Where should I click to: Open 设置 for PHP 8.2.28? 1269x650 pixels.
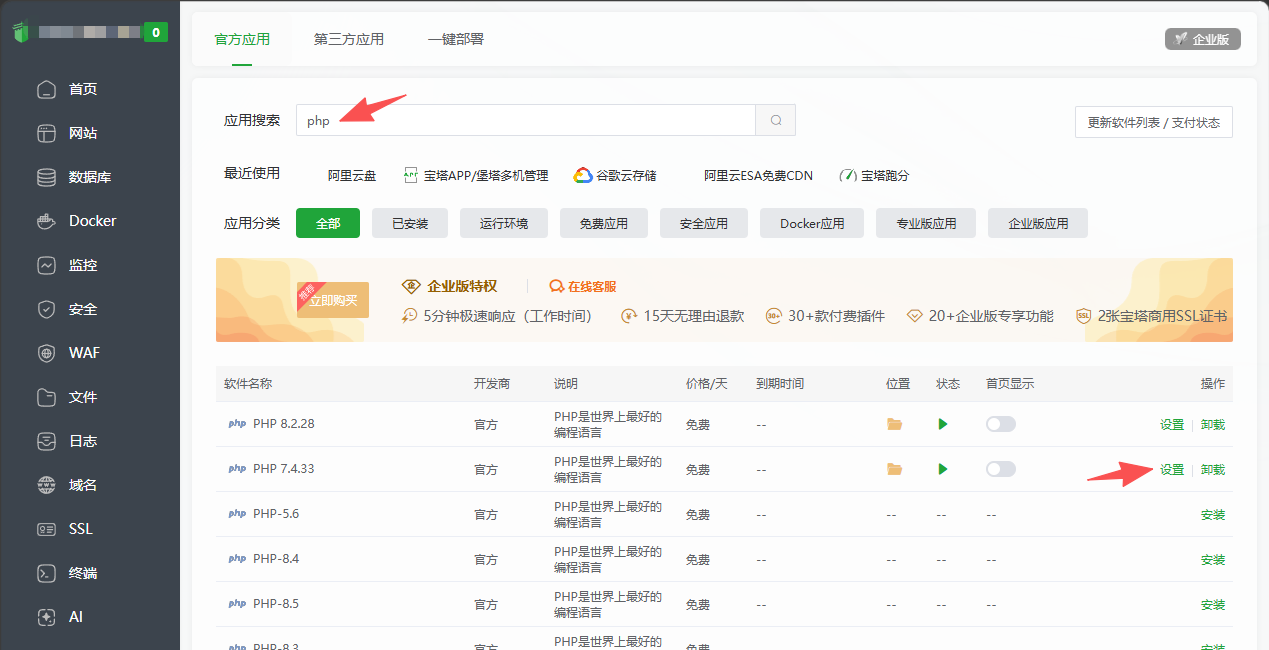point(1172,424)
